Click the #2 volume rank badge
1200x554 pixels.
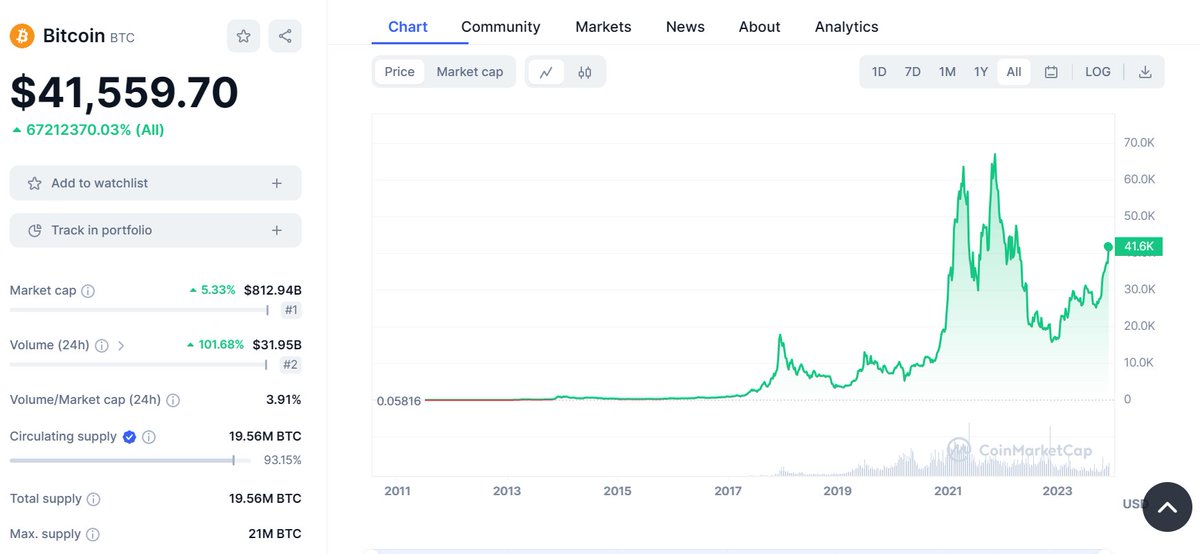click(x=291, y=365)
